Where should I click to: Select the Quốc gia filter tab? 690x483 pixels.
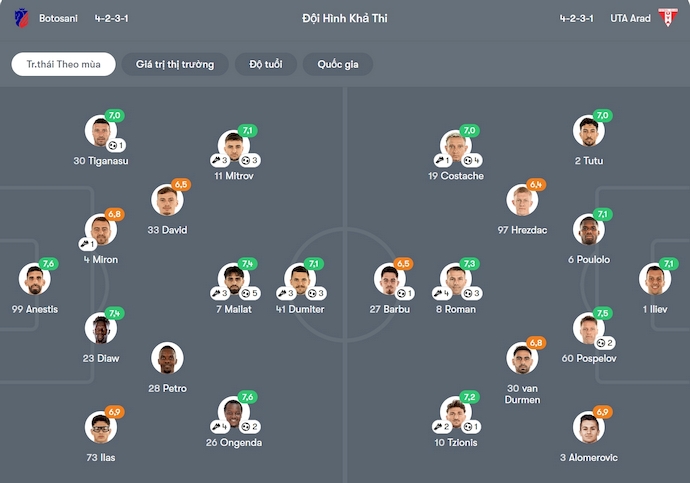pos(338,64)
